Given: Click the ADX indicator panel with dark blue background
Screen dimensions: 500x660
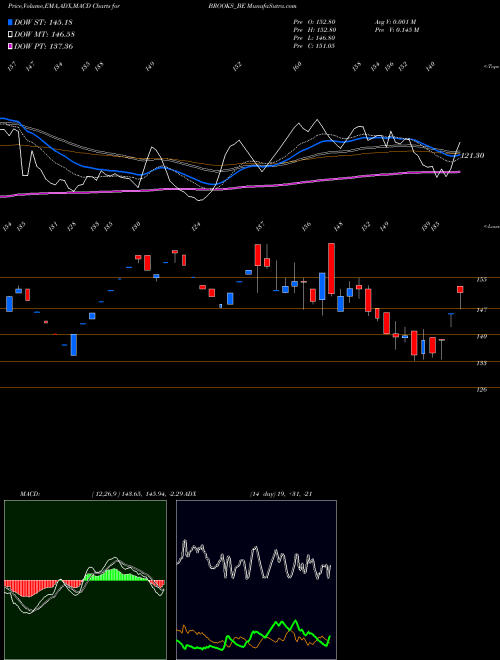Looking at the screenshot, I should click(x=256, y=580).
